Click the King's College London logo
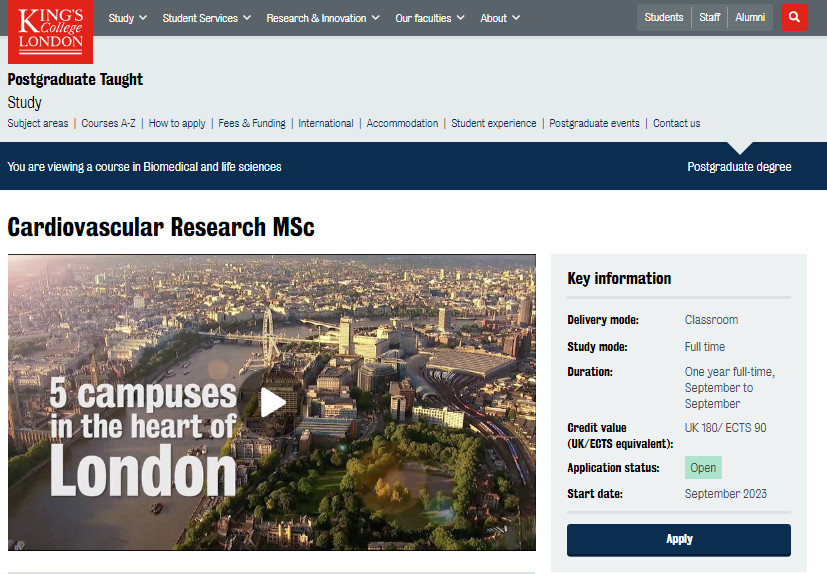The image size is (827, 574). pyautogui.click(x=50, y=30)
